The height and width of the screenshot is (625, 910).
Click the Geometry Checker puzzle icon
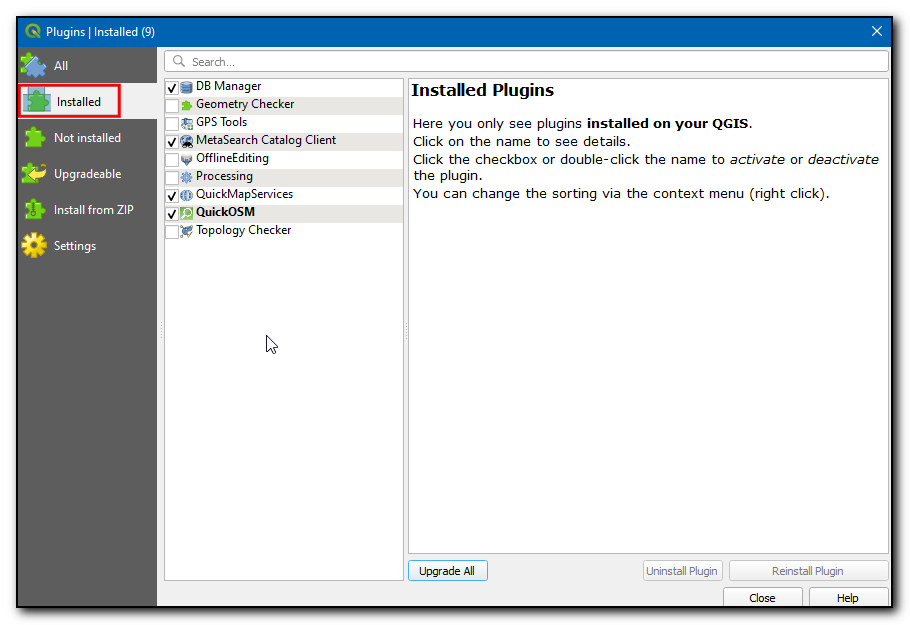[x=187, y=105]
